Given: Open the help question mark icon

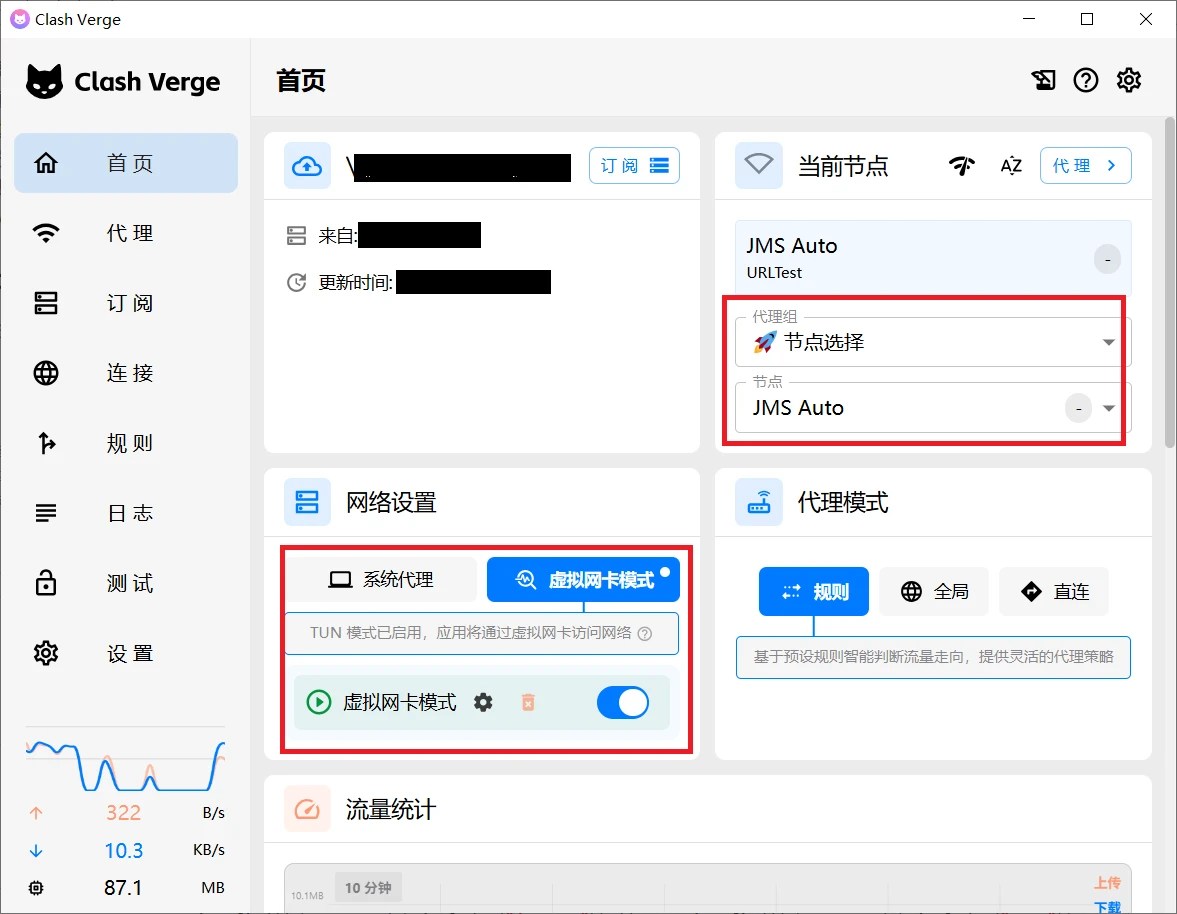Looking at the screenshot, I should (x=1085, y=80).
